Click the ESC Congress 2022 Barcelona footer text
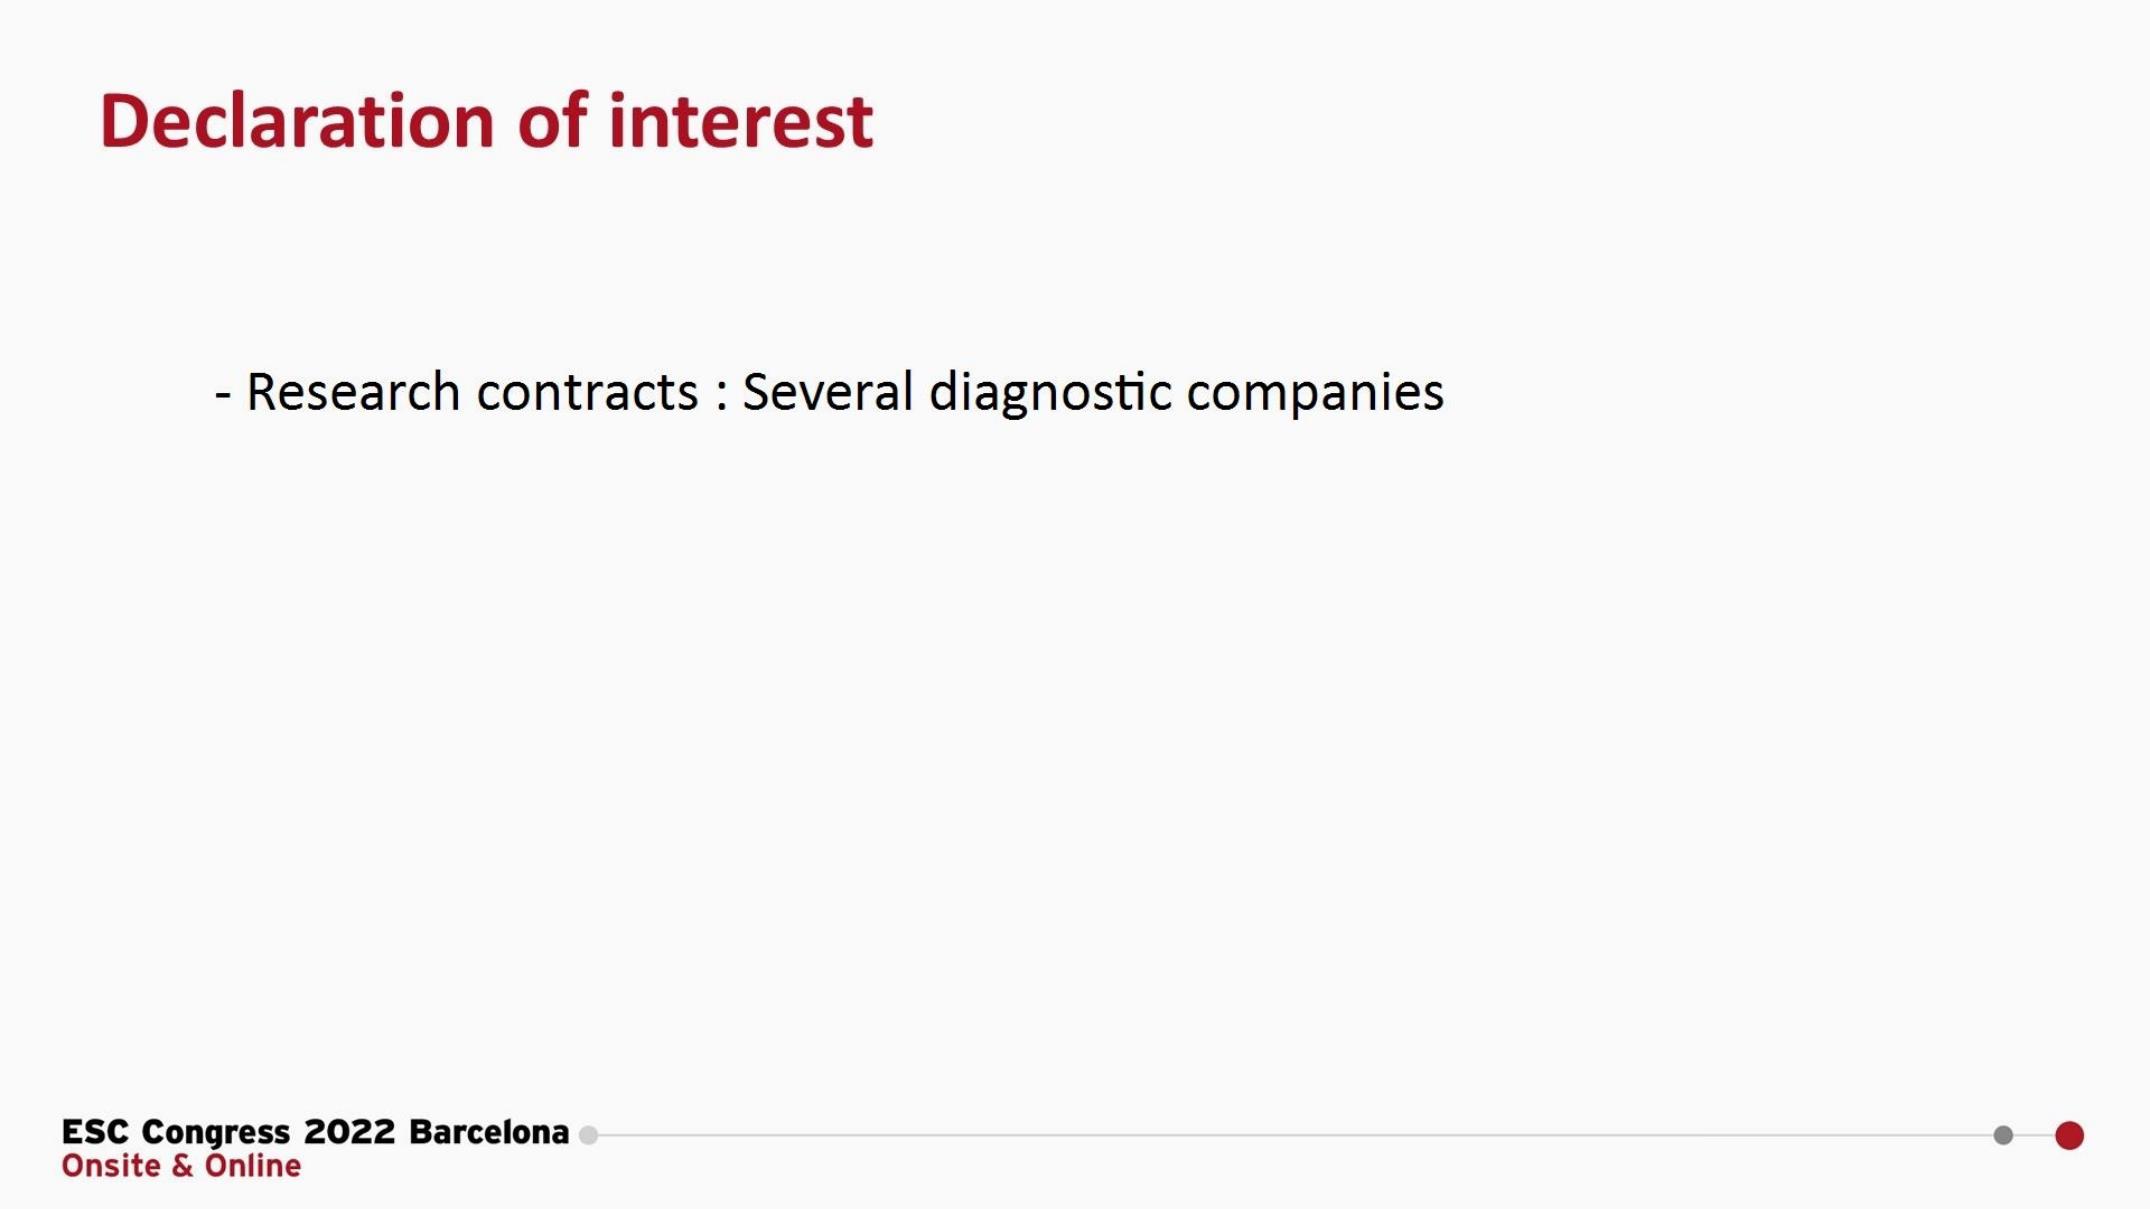 coord(315,1132)
